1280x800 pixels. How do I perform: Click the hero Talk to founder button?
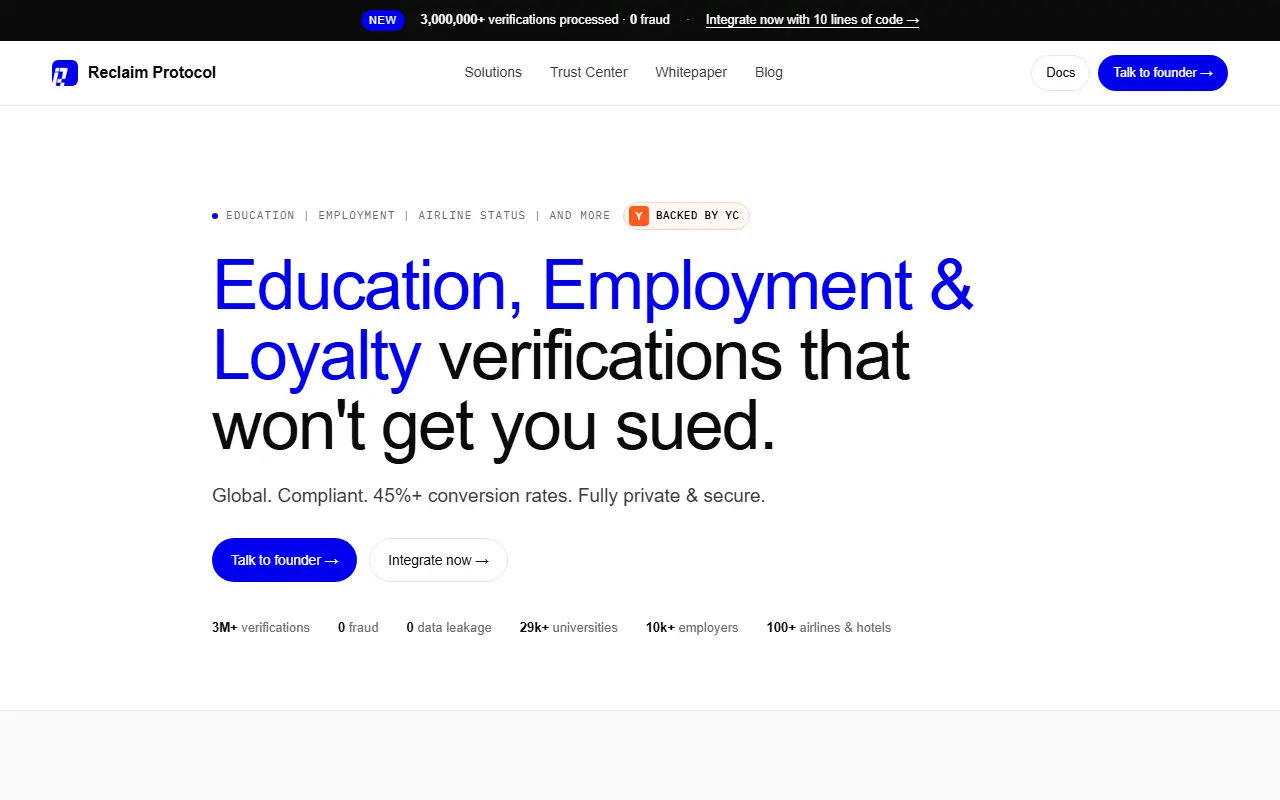(284, 560)
